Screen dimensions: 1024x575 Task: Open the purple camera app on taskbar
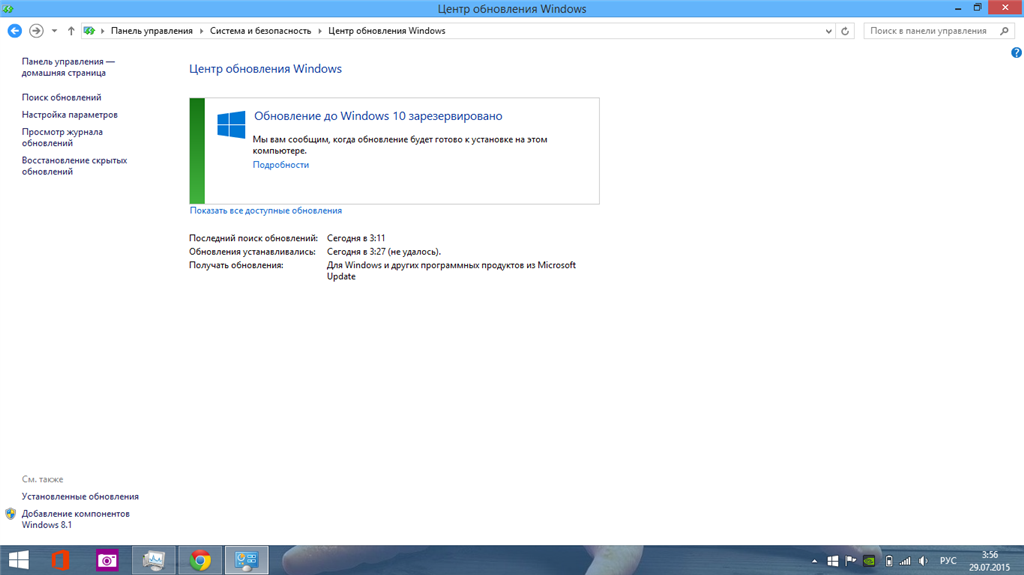click(x=107, y=560)
